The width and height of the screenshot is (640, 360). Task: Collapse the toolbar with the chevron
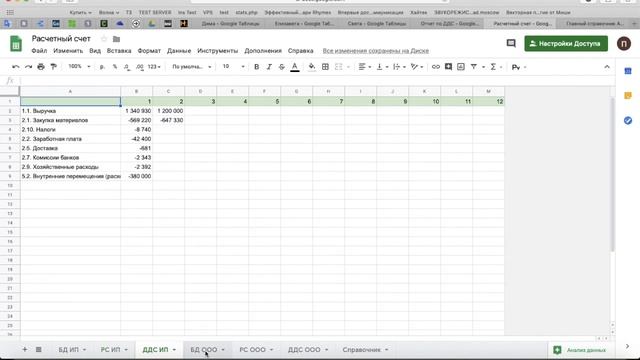point(607,67)
